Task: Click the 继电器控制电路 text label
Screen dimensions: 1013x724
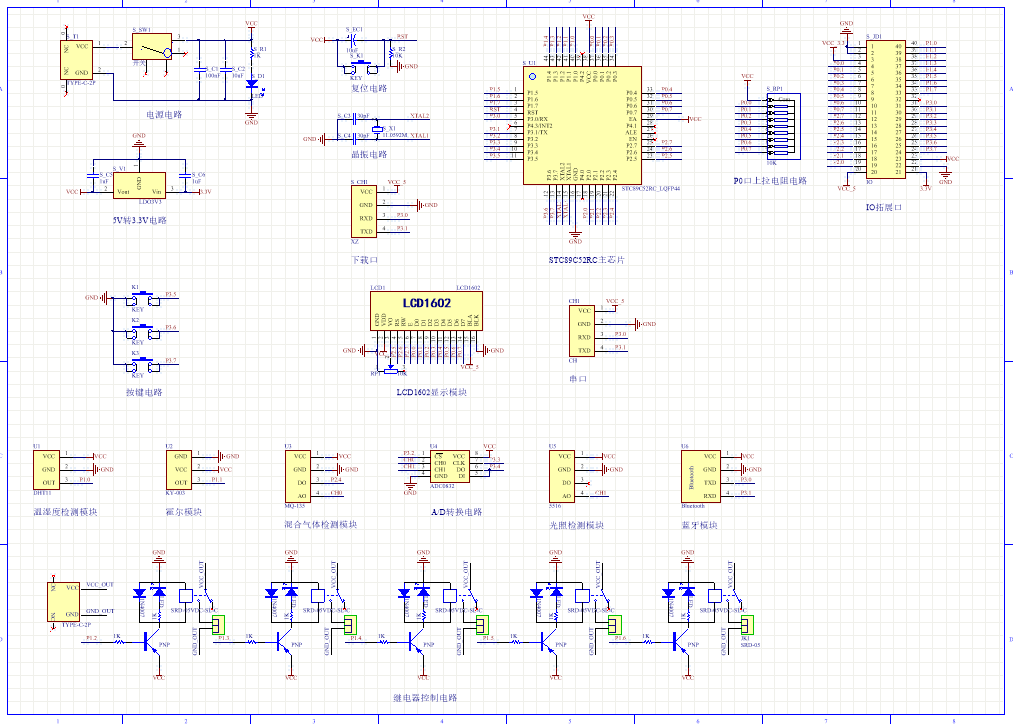Action: pyautogui.click(x=424, y=697)
